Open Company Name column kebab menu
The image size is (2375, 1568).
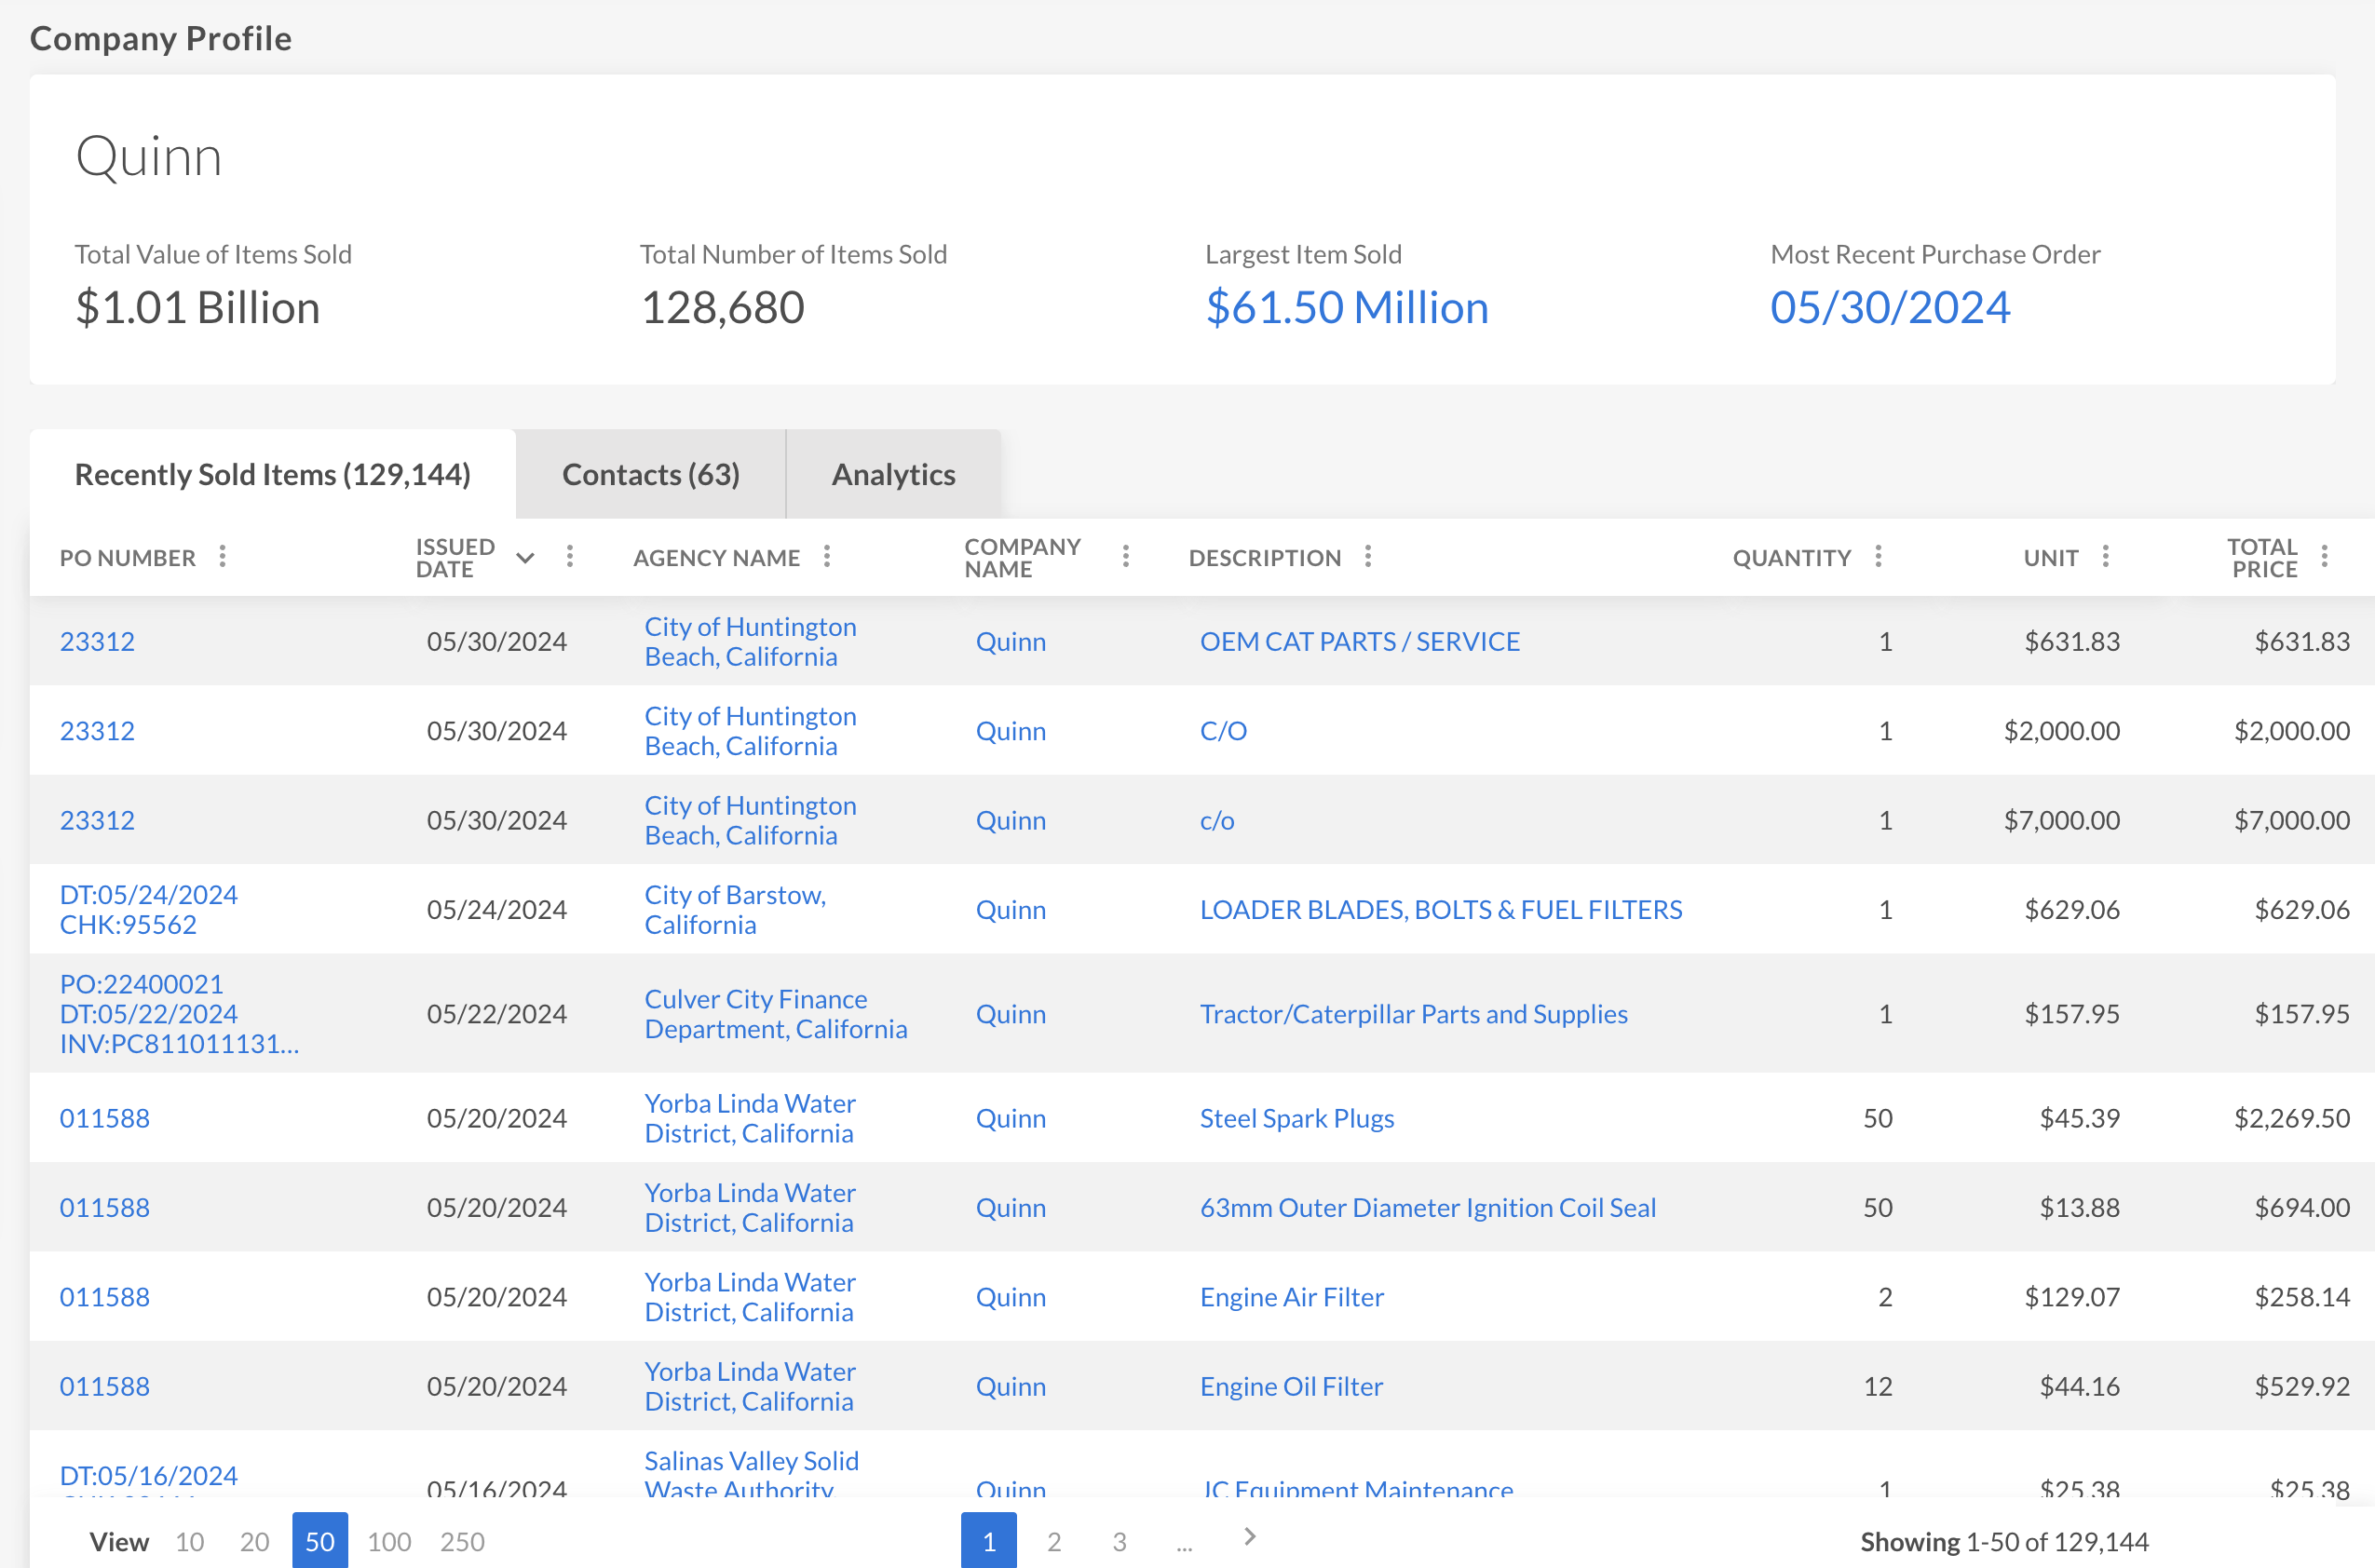pyautogui.click(x=1126, y=557)
